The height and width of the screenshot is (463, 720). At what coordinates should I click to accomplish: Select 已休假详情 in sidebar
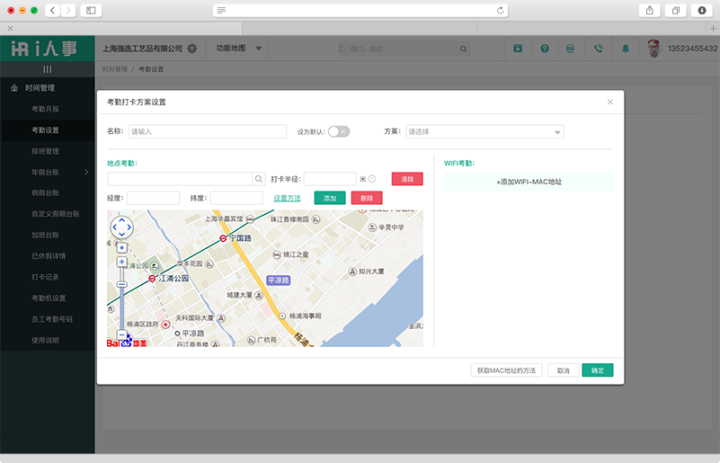(48, 256)
